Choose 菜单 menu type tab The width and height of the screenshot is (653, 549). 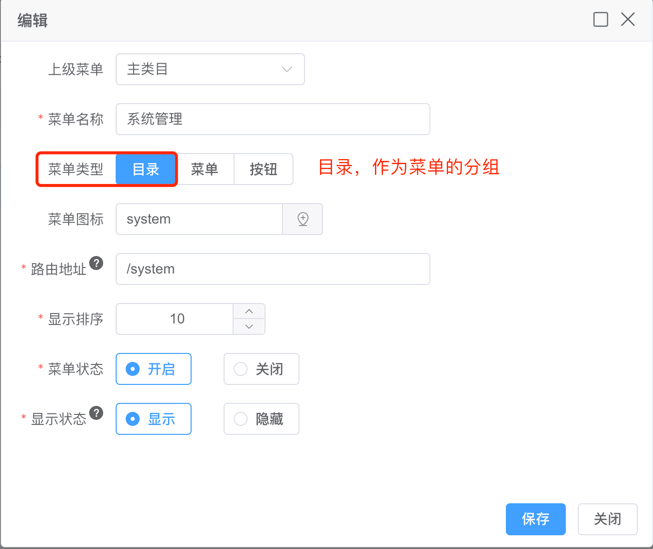pos(204,169)
